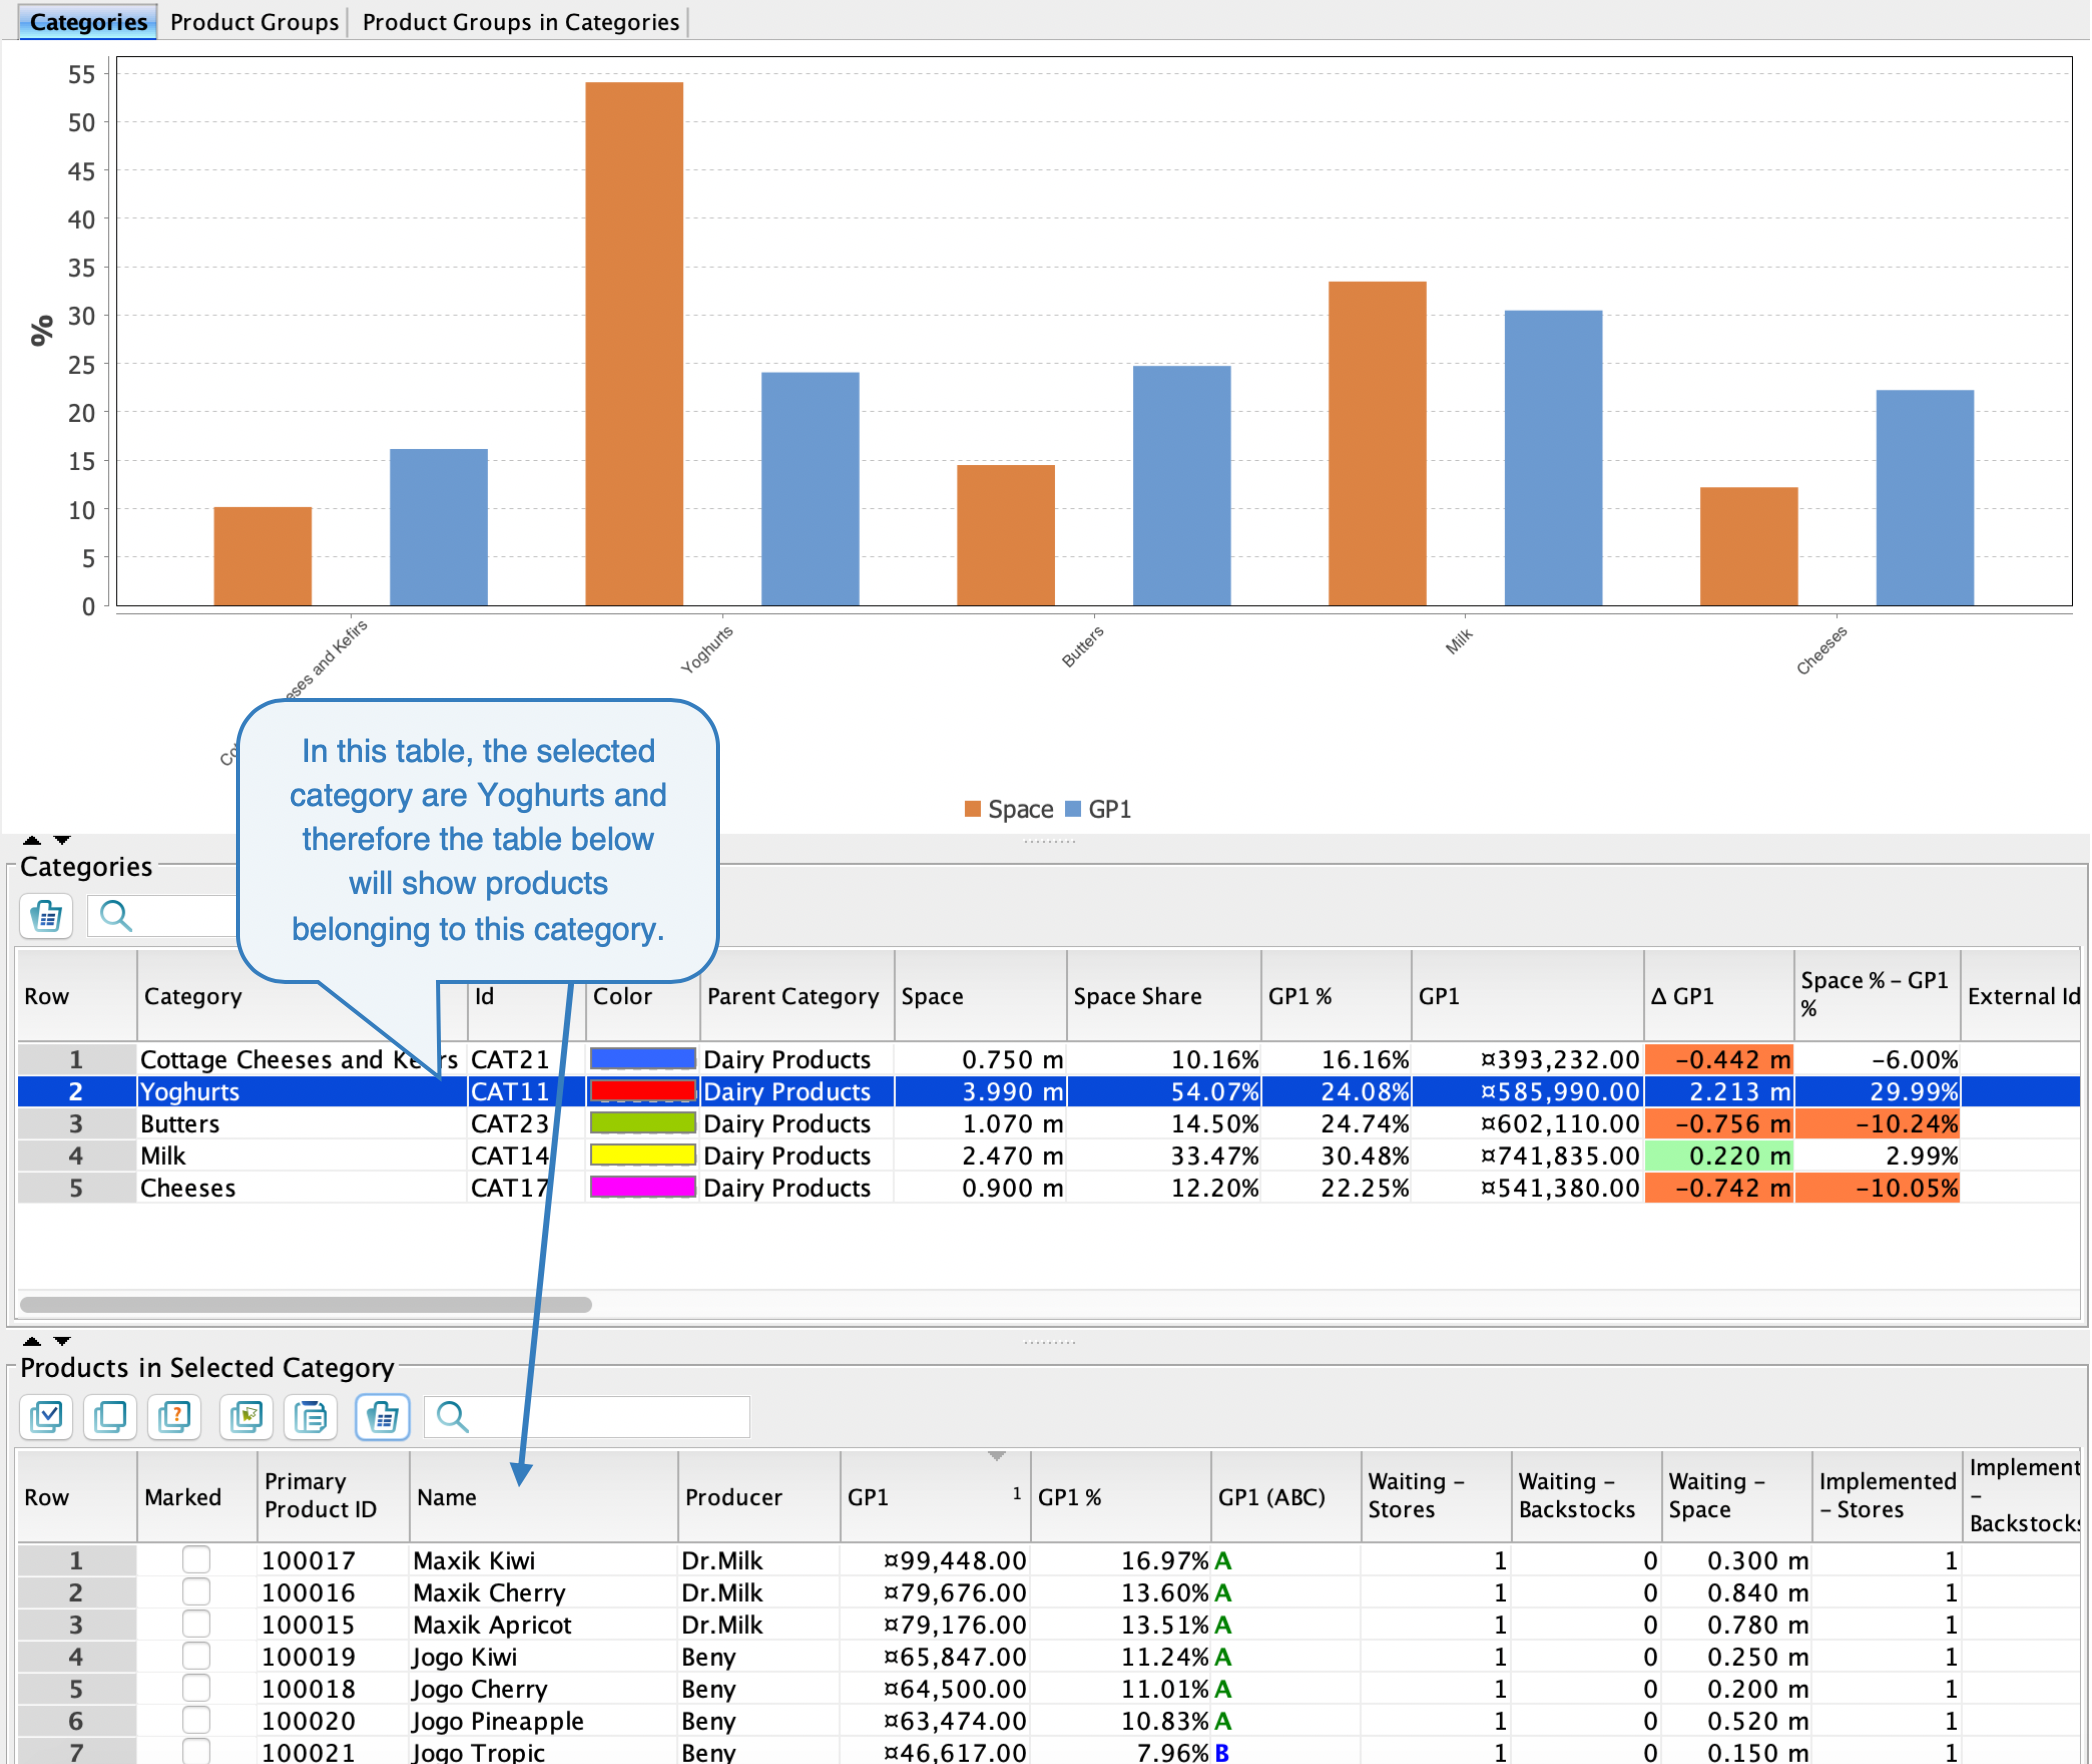
Task: Click the Yoghurts orange Space bar
Action: point(634,343)
